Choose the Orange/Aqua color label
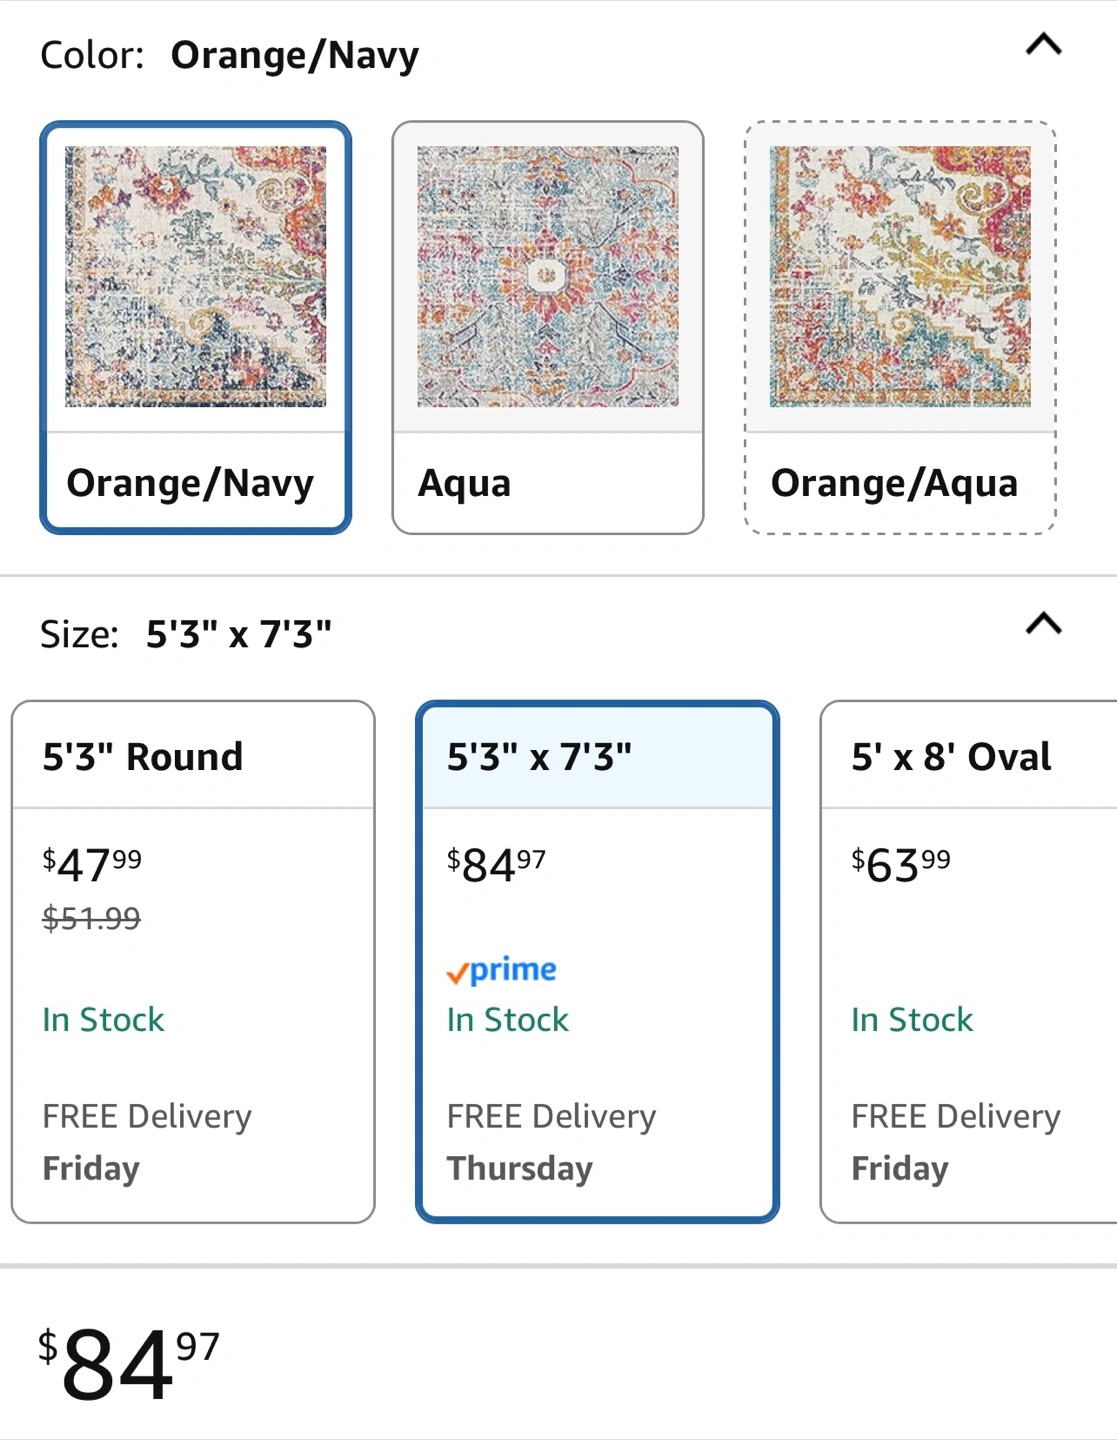This screenshot has height=1440, width=1117. [894, 483]
